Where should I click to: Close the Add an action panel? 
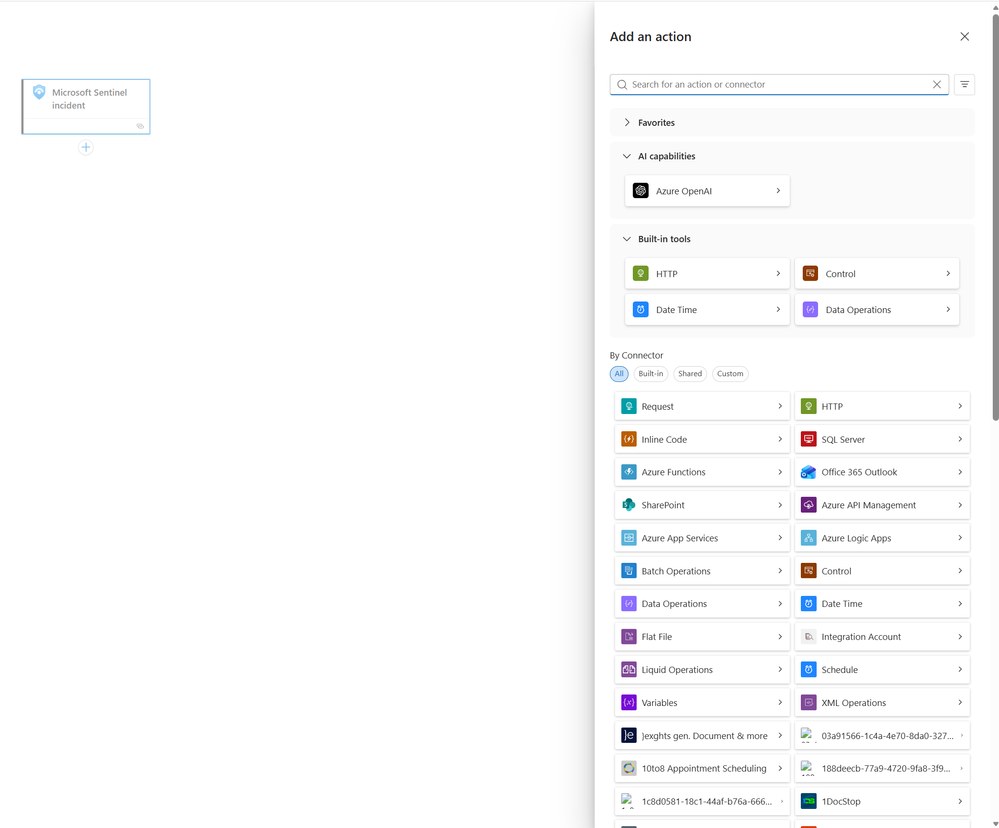965,36
